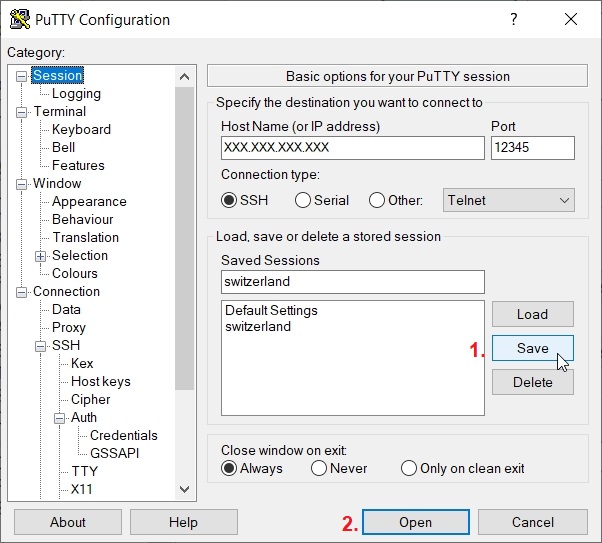Click the category tree scroll down arrow
Image resolution: width=602 pixels, height=543 pixels.
(184, 489)
